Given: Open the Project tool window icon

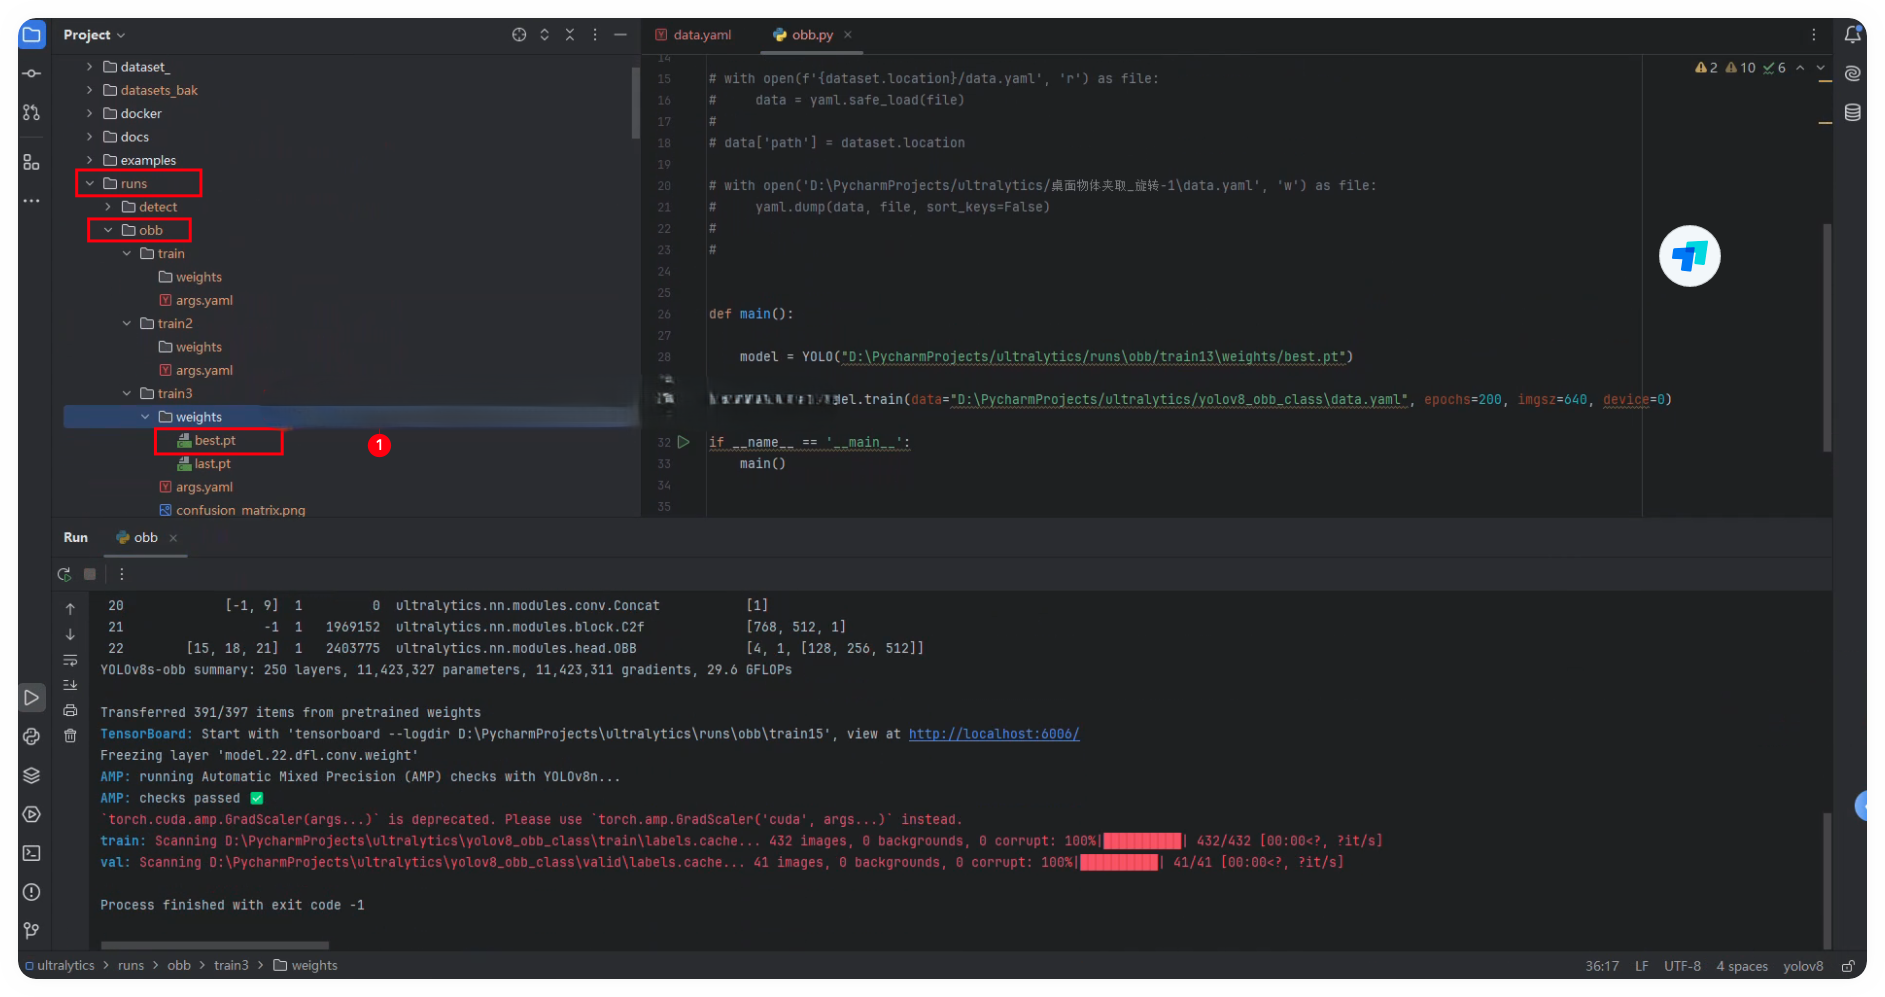Looking at the screenshot, I should click(x=32, y=35).
